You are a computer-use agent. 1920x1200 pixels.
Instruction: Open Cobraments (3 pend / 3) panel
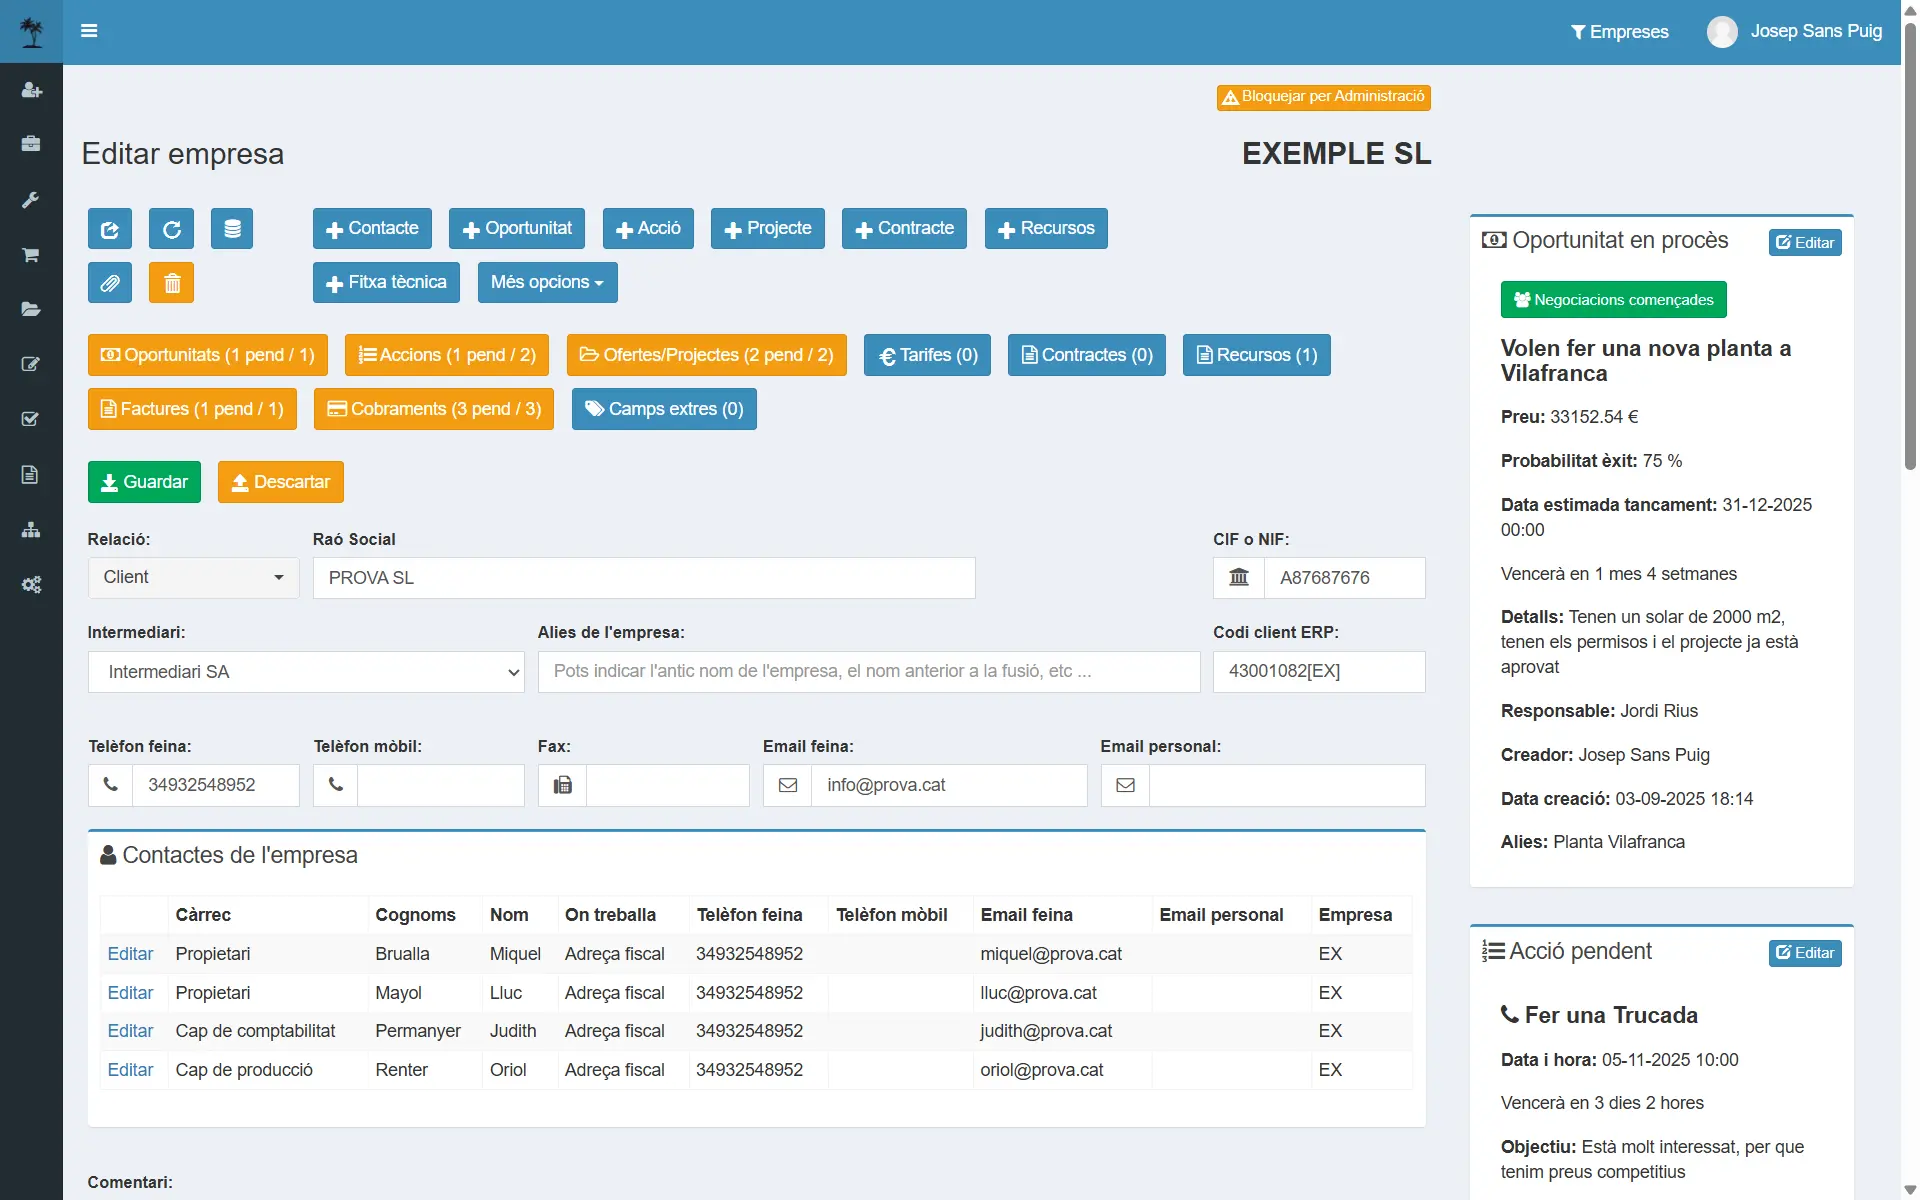coord(433,409)
